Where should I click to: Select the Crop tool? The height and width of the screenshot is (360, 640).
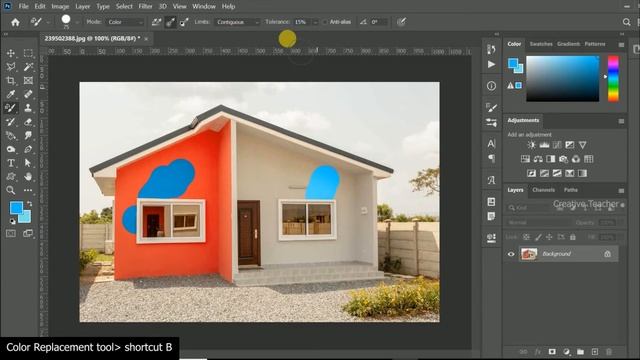click(x=11, y=80)
